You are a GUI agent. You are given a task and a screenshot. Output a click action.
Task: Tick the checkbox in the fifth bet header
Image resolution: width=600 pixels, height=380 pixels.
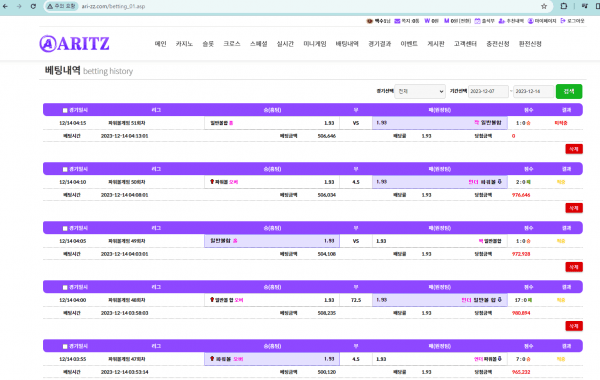click(x=65, y=346)
